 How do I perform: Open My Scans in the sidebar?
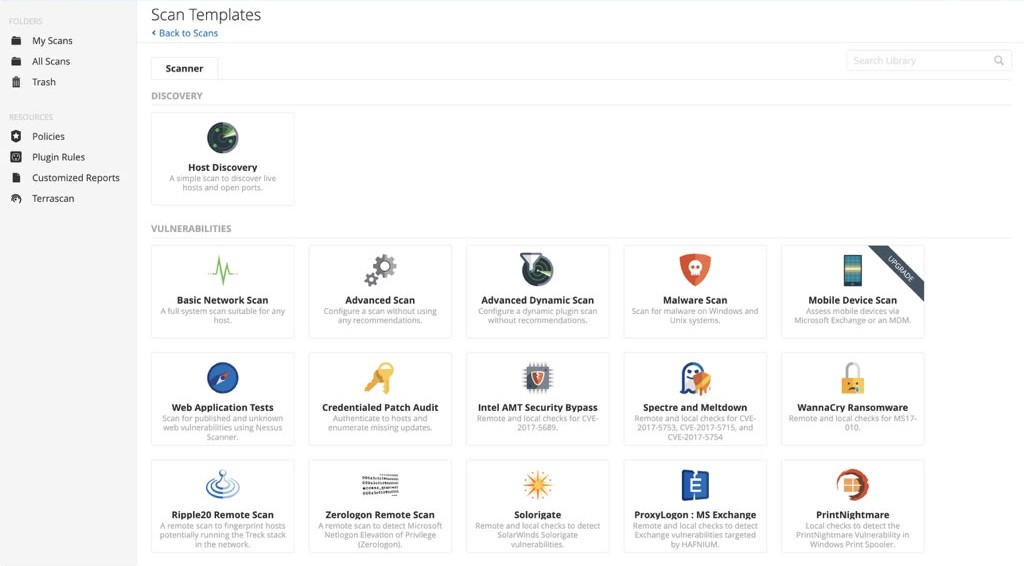(x=52, y=40)
